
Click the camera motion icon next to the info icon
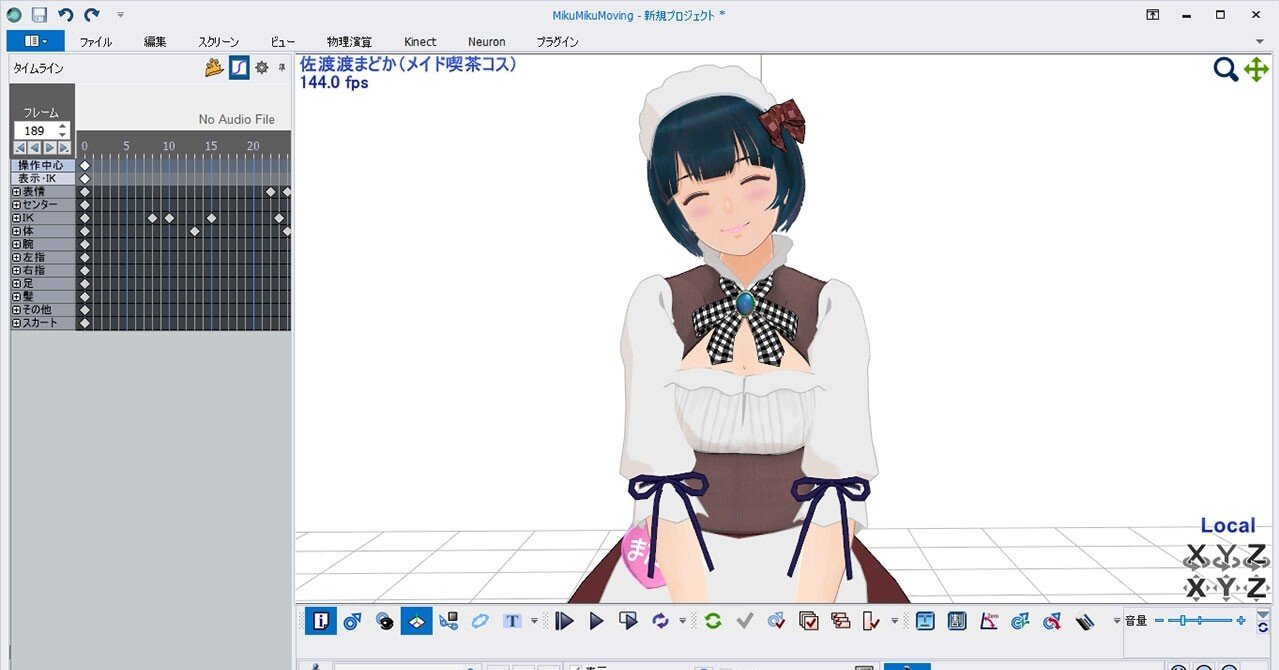click(x=351, y=621)
